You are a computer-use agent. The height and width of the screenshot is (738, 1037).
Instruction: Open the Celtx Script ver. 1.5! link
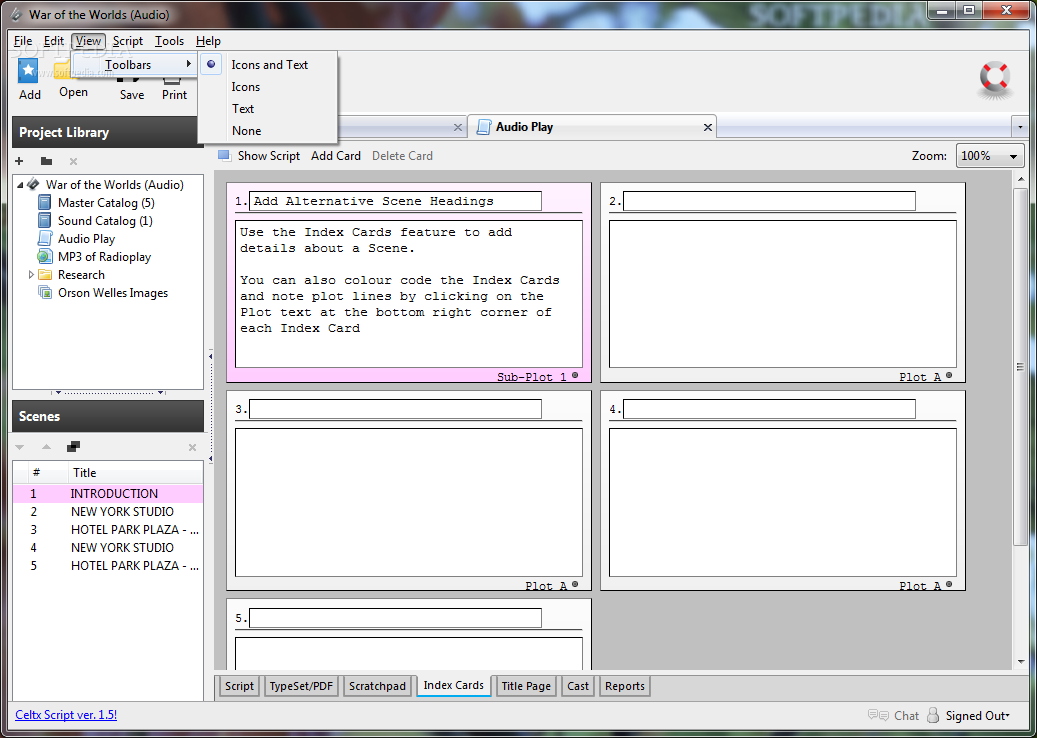point(66,715)
